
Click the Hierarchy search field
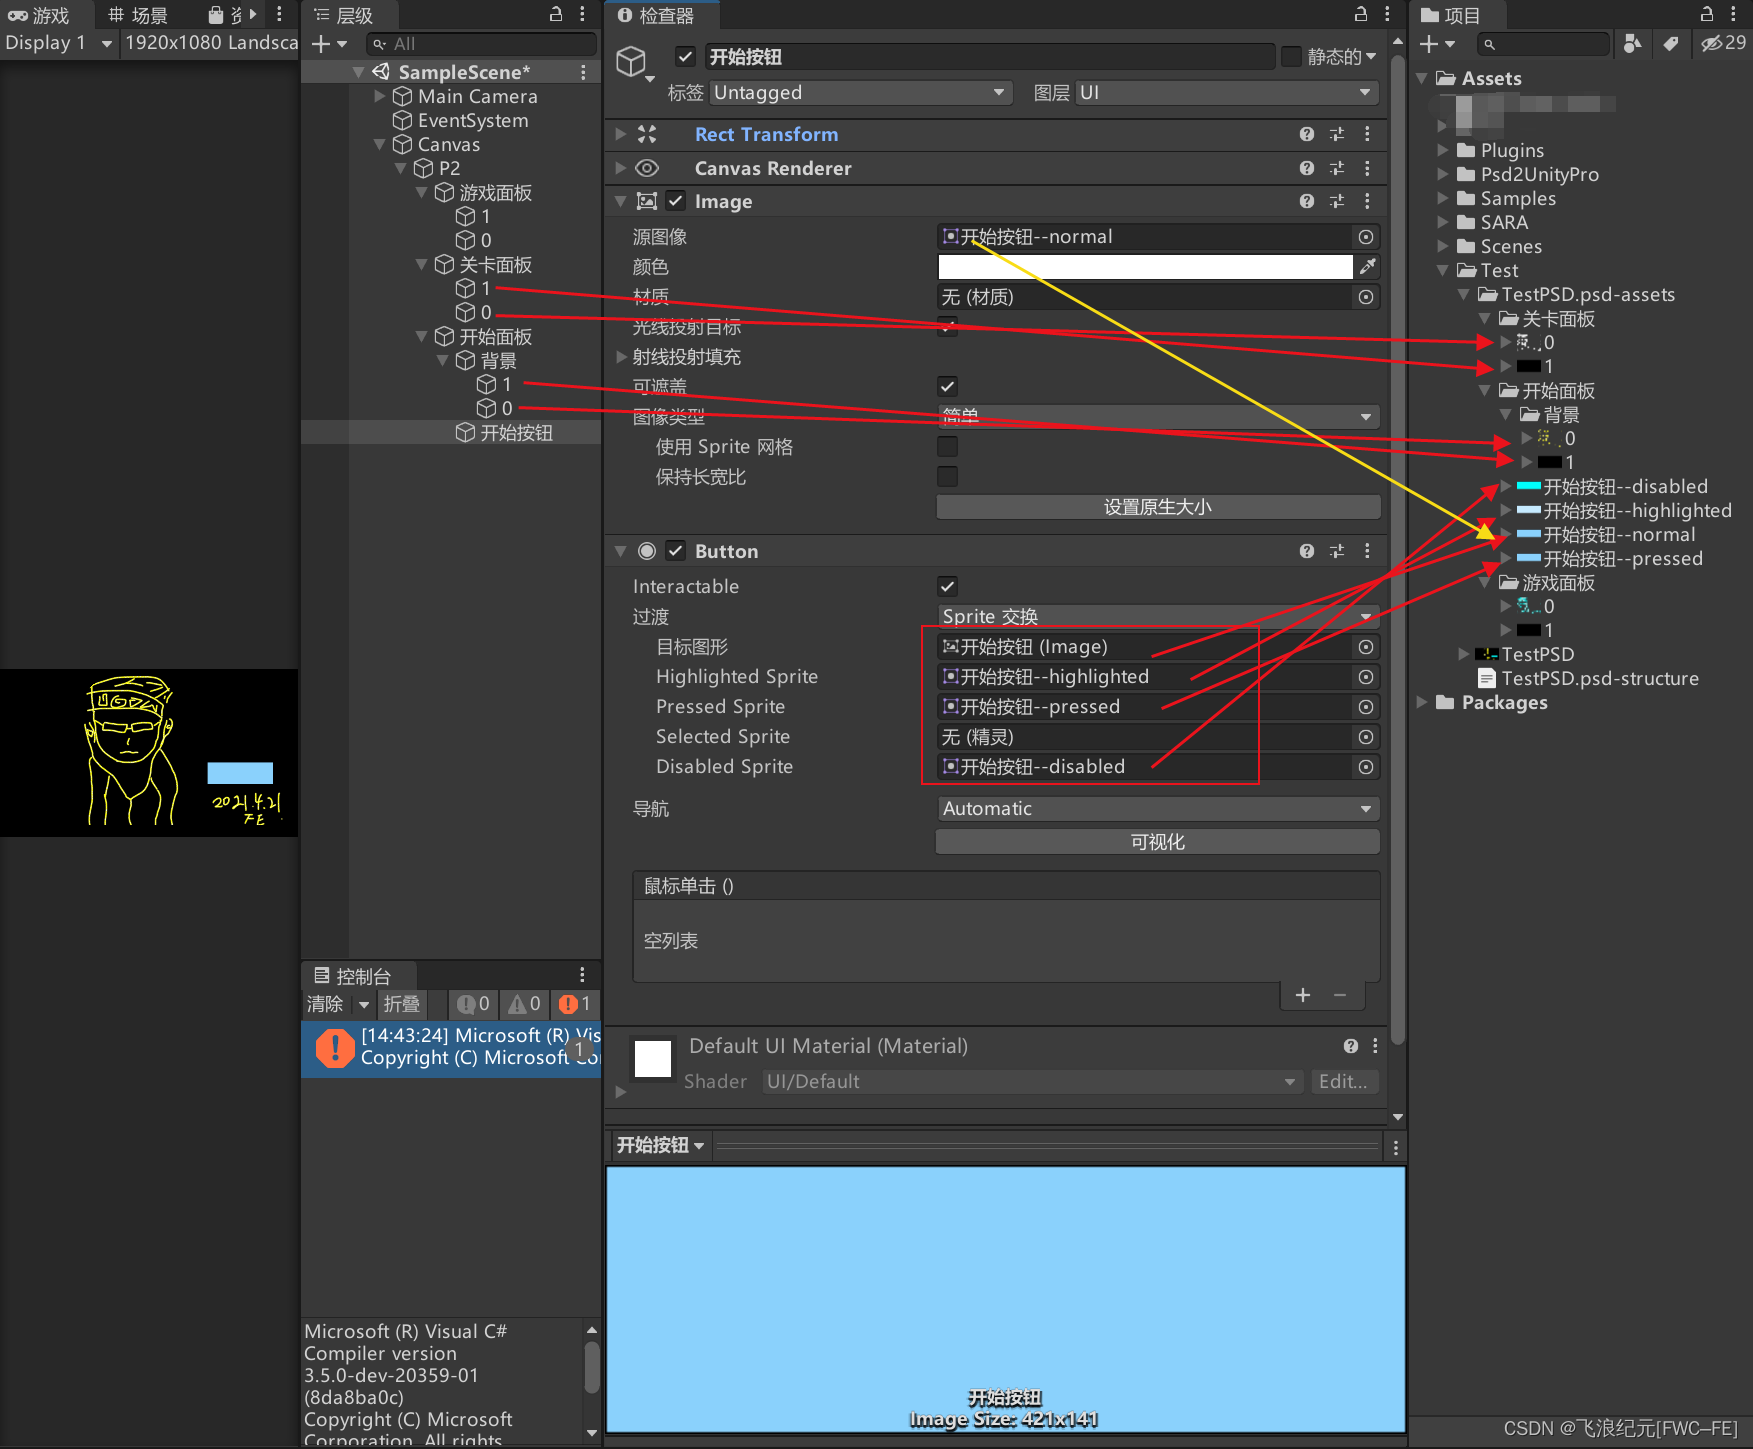pyautogui.click(x=481, y=44)
